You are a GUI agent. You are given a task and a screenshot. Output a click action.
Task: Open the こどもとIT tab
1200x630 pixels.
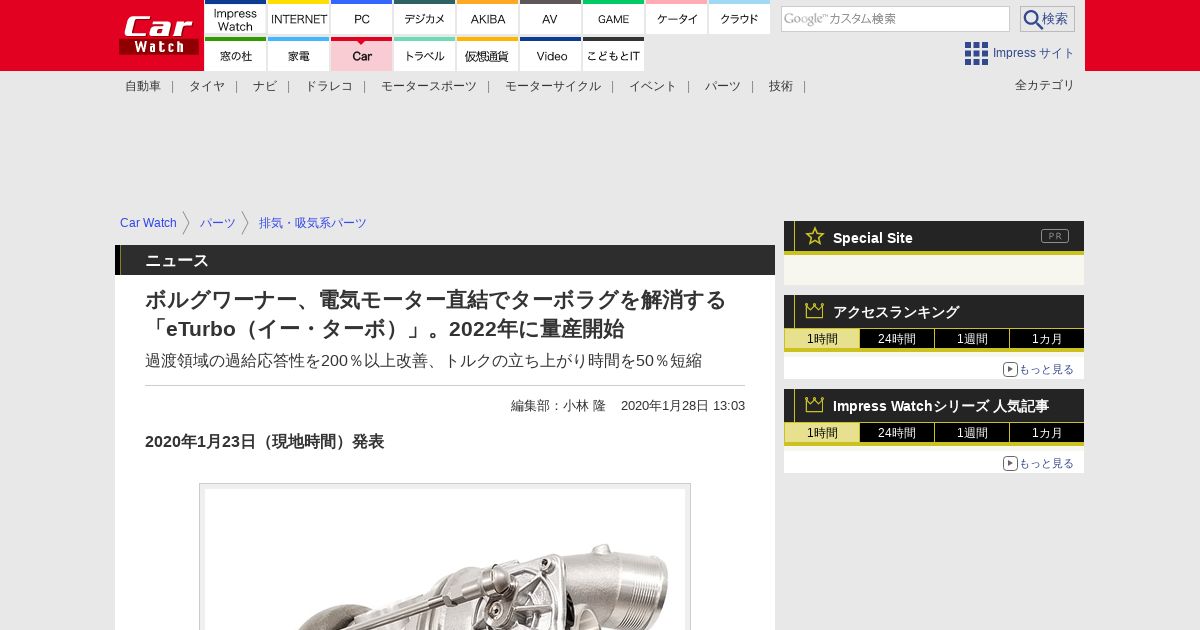[614, 54]
